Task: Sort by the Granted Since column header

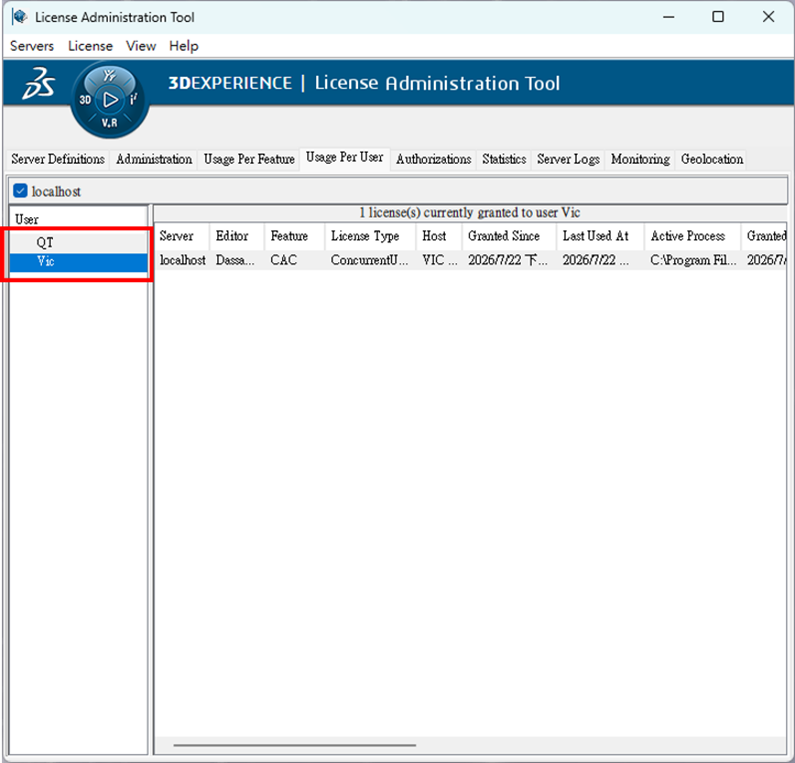Action: point(509,236)
